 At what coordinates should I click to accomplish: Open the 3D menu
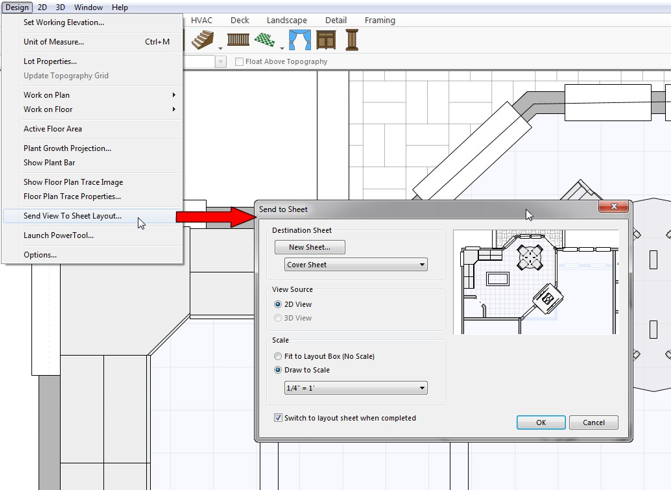(60, 7)
